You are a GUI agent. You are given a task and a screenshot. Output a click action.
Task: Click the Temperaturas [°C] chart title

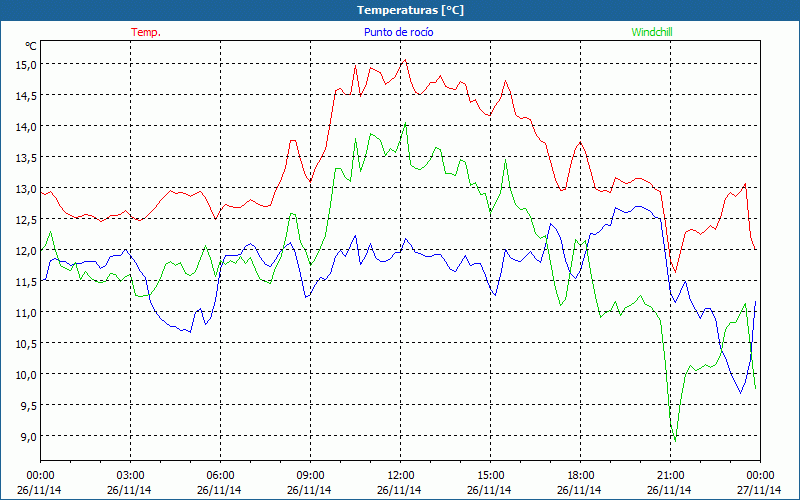point(410,10)
